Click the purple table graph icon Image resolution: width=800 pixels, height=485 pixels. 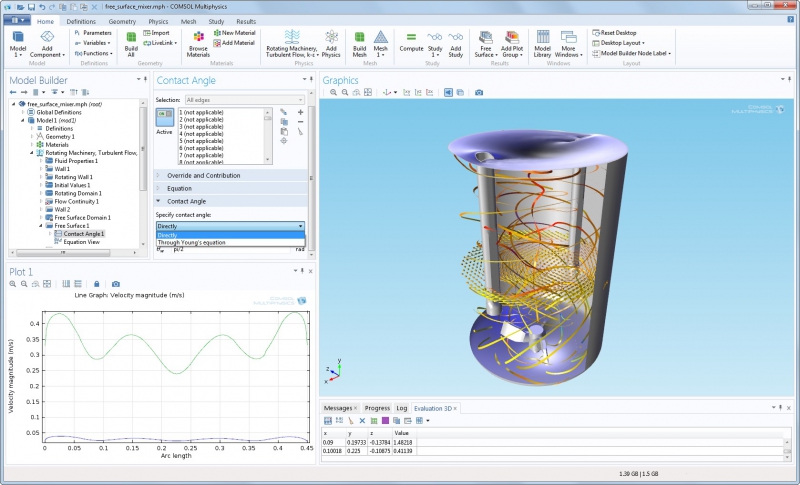tap(385, 421)
